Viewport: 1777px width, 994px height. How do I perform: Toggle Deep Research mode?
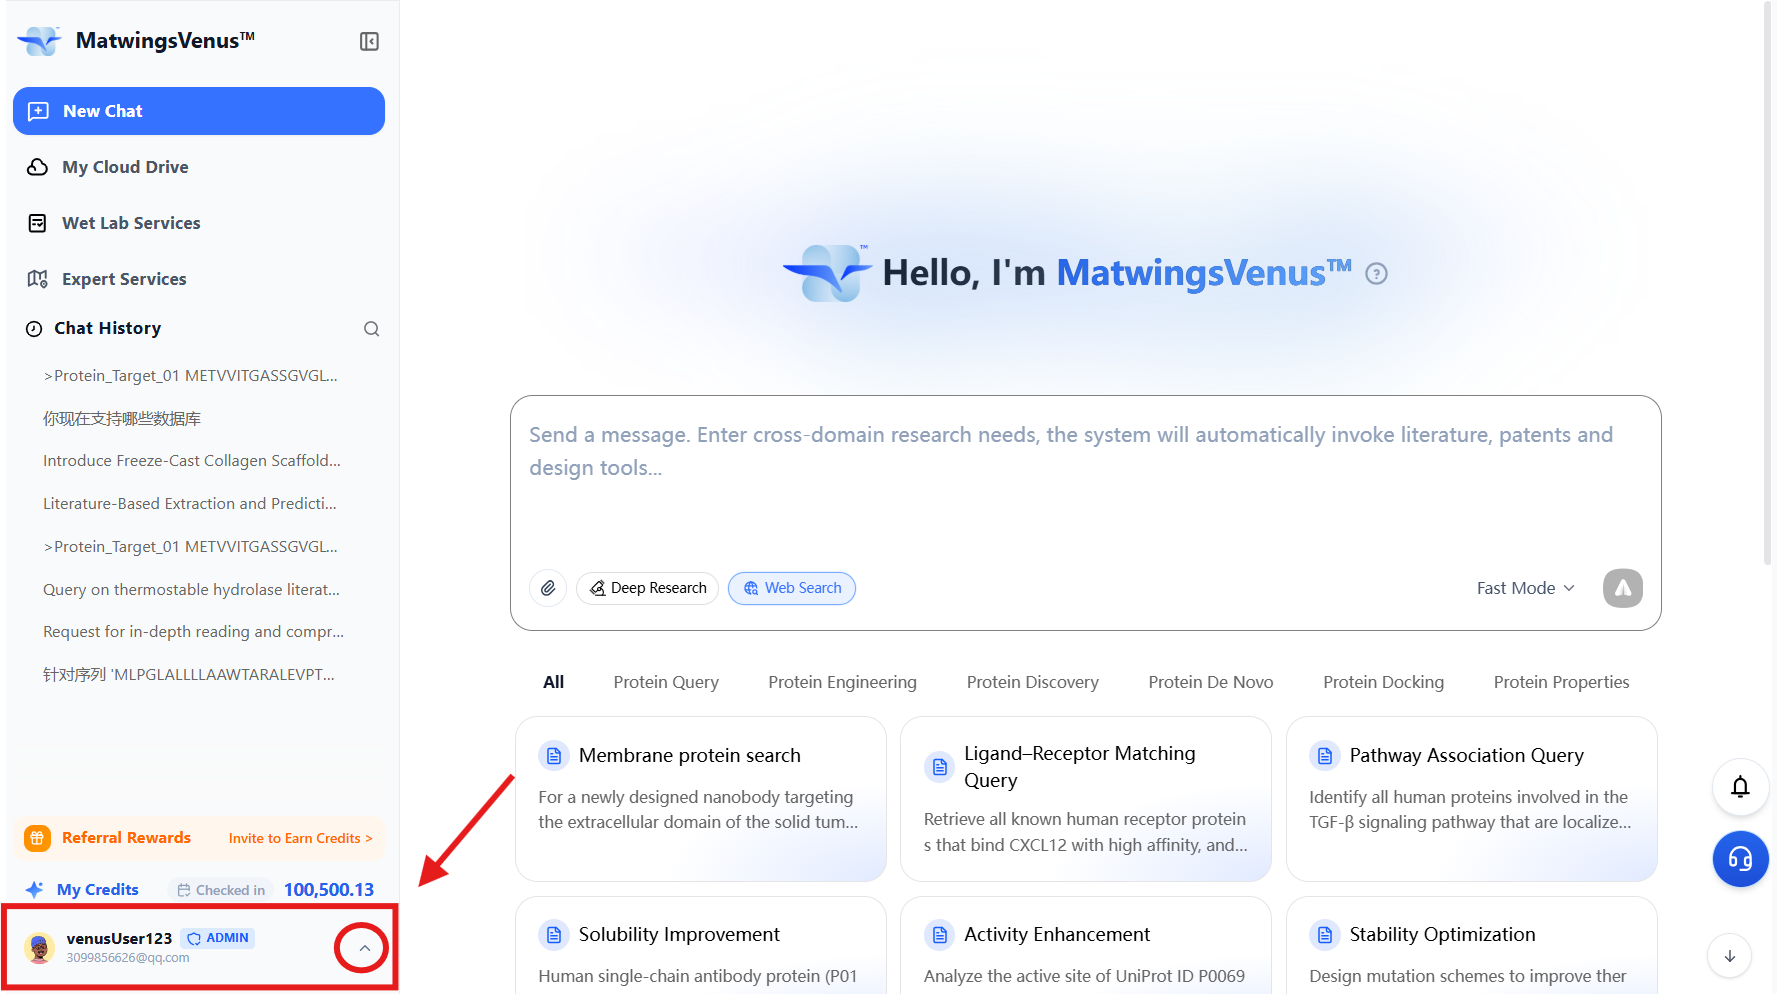point(647,588)
